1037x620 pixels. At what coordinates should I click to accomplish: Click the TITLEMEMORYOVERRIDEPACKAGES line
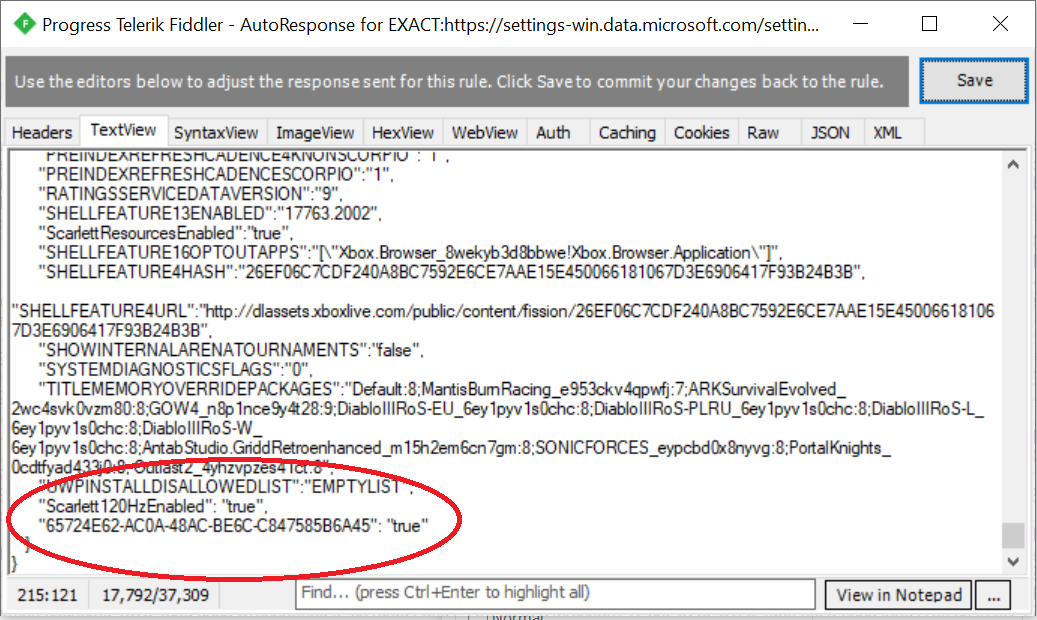497,428
